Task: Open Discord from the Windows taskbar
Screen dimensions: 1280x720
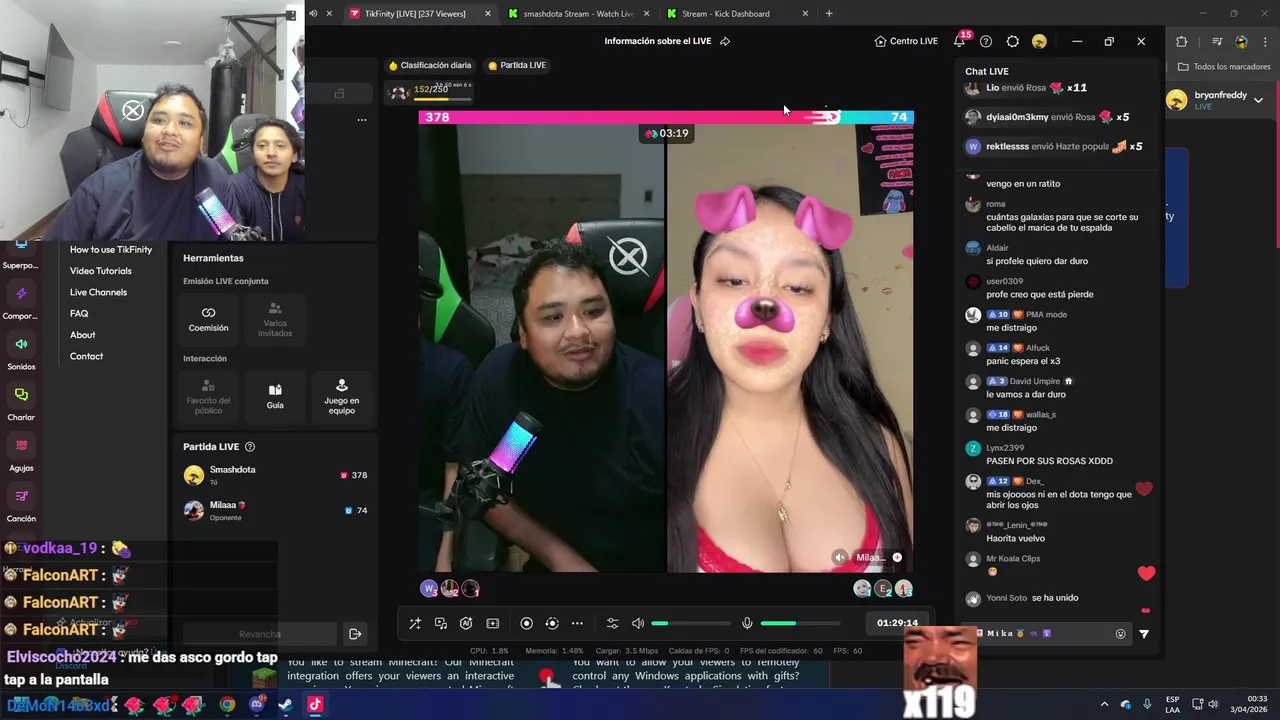Action: (x=256, y=704)
